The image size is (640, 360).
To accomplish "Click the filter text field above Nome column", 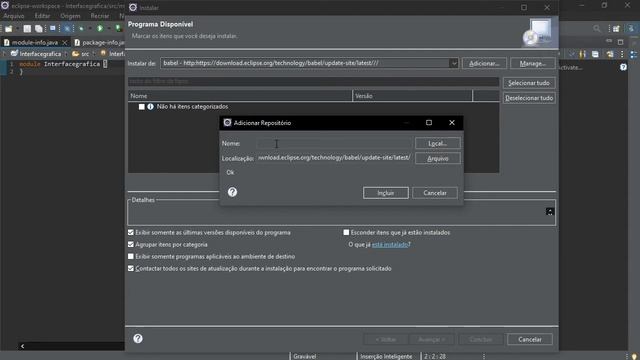I will (x=313, y=82).
